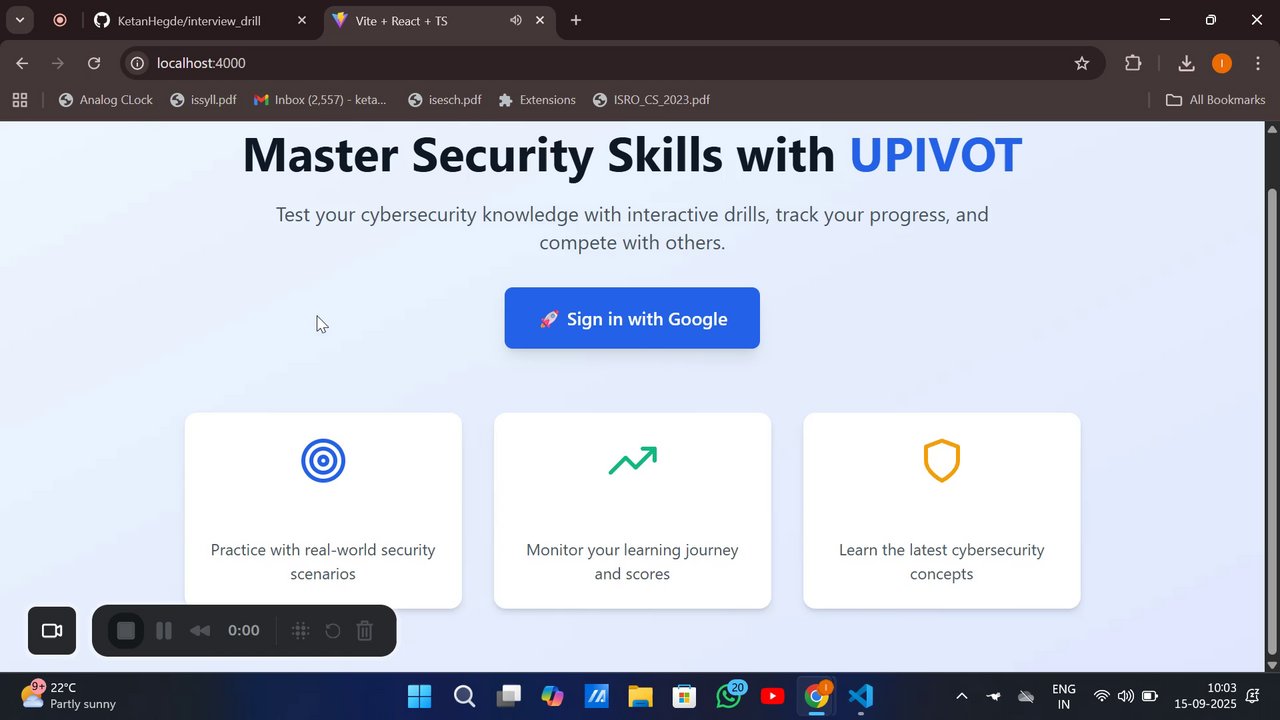Open the issyll.pdf bookmark

click(x=204, y=100)
